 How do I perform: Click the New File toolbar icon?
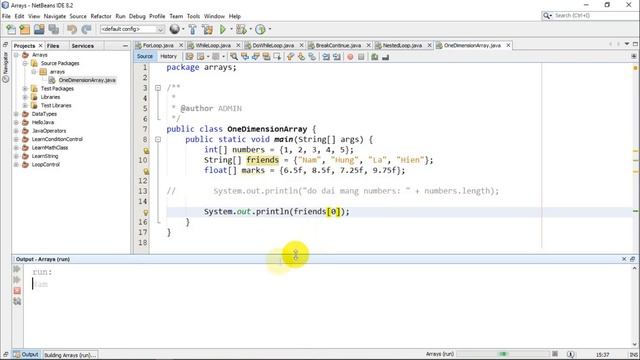point(11,29)
